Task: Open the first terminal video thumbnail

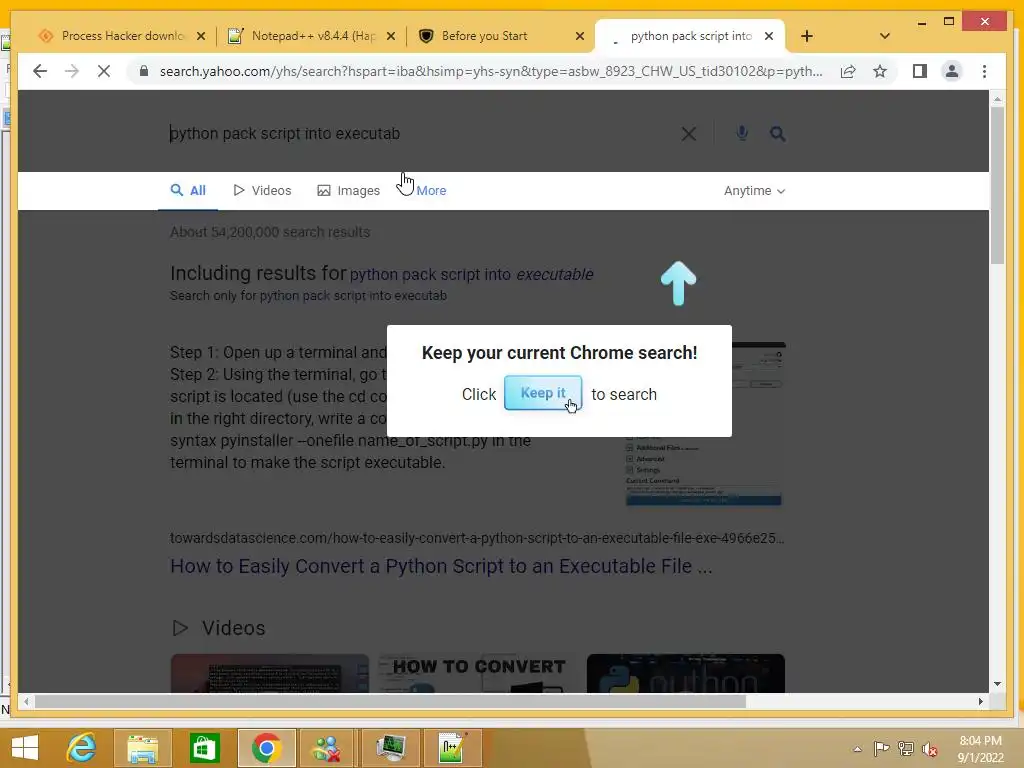Action: tap(269, 673)
